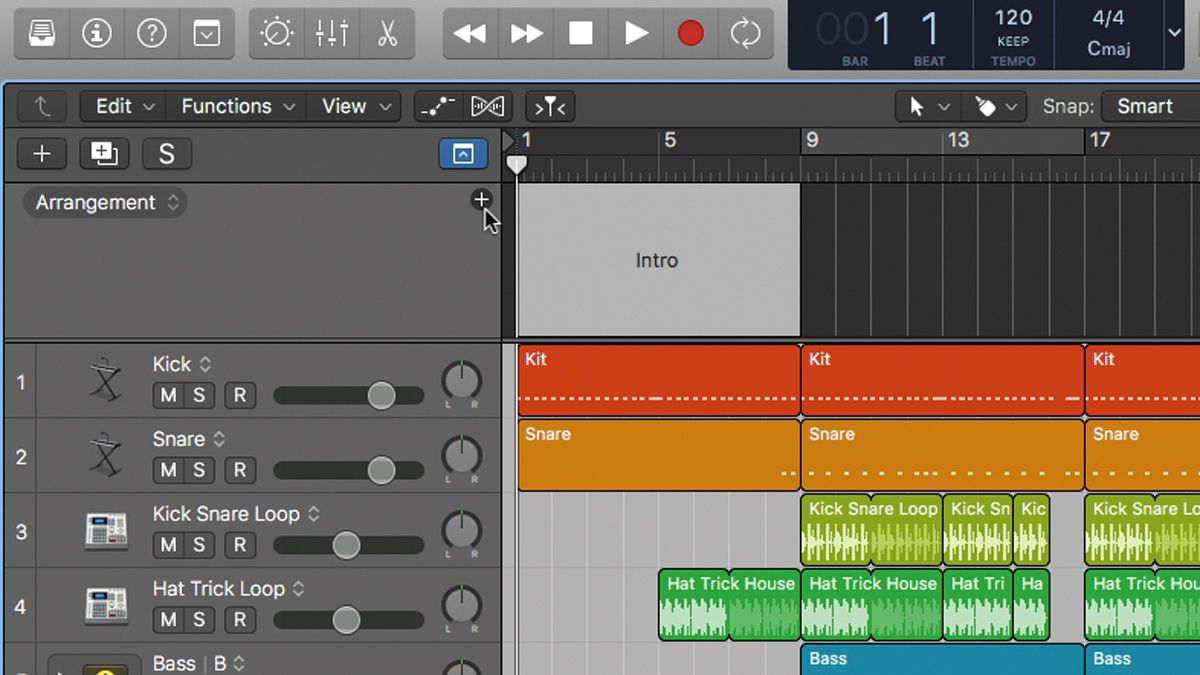Viewport: 1200px width, 675px height.
Task: Select the Scissors split icon
Action: pyautogui.click(x=387, y=32)
